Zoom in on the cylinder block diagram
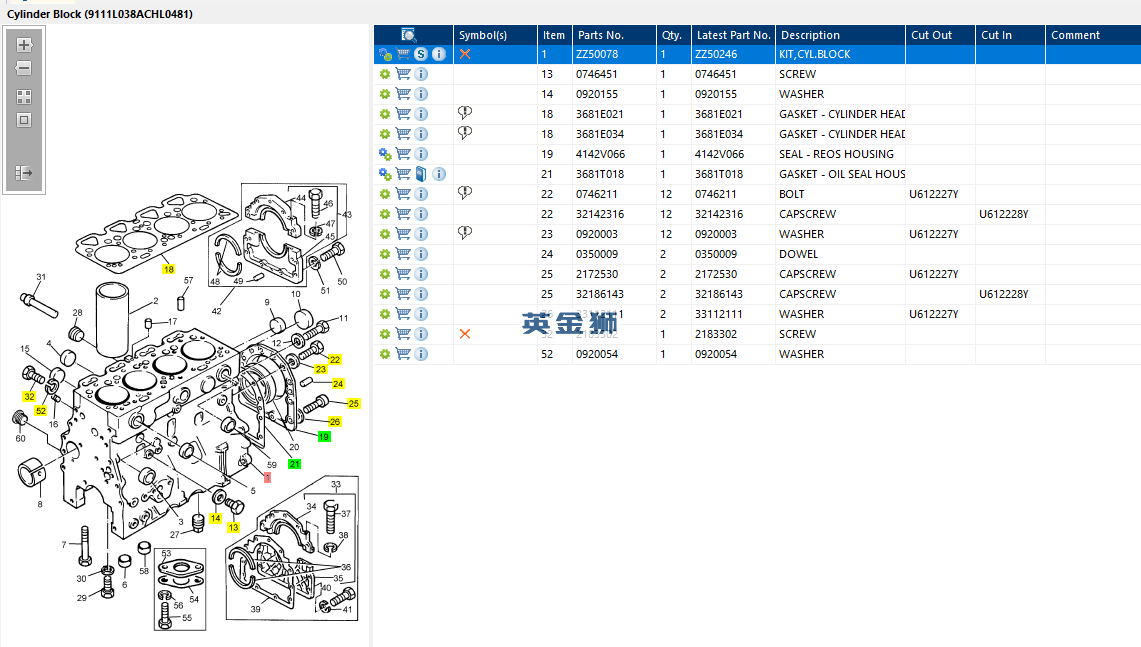 [x=24, y=45]
